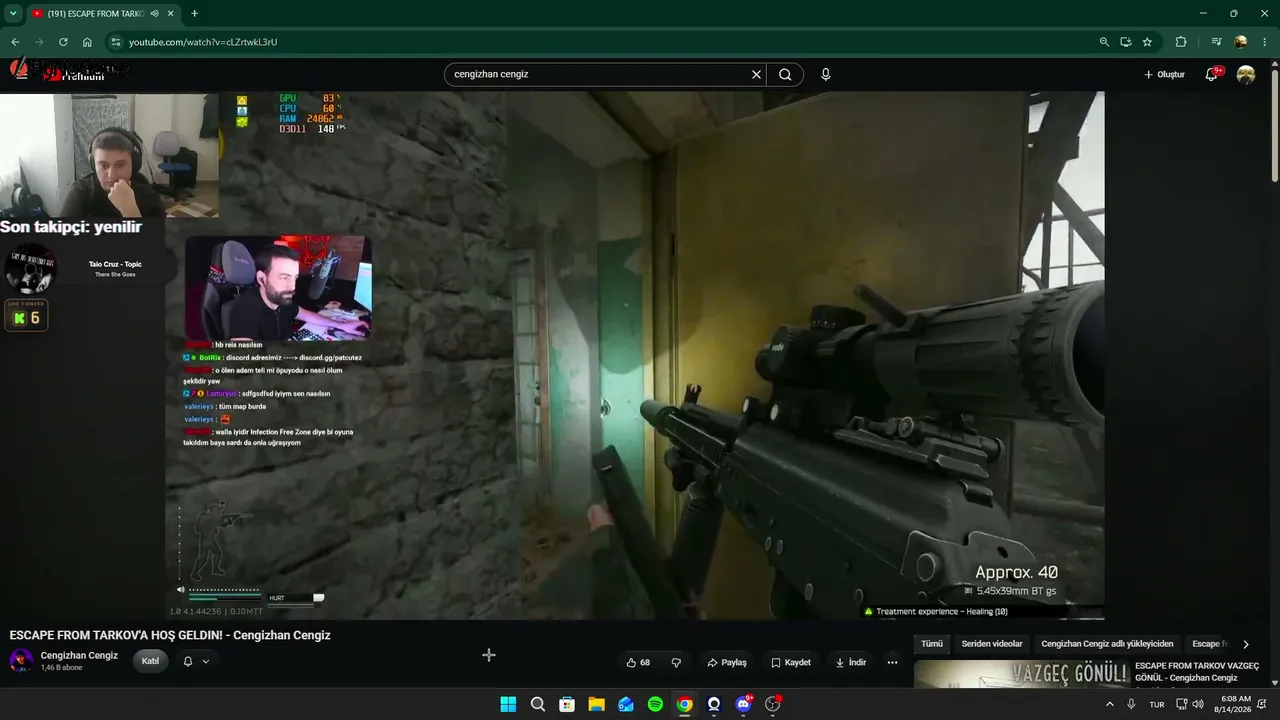Viewport: 1280px width, 720px height.
Task: Clear the search text 'cengizhan cengiz'
Action: (x=756, y=74)
